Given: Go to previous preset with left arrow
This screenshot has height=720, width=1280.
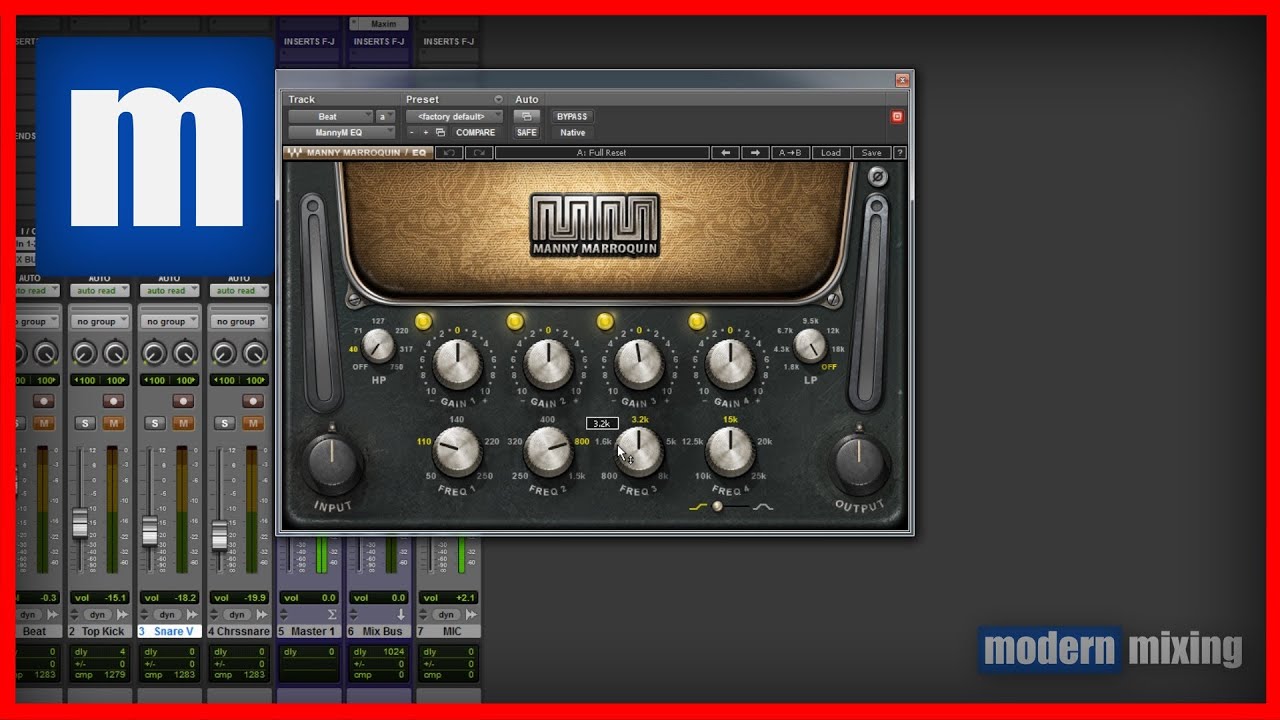Looking at the screenshot, I should (x=725, y=153).
